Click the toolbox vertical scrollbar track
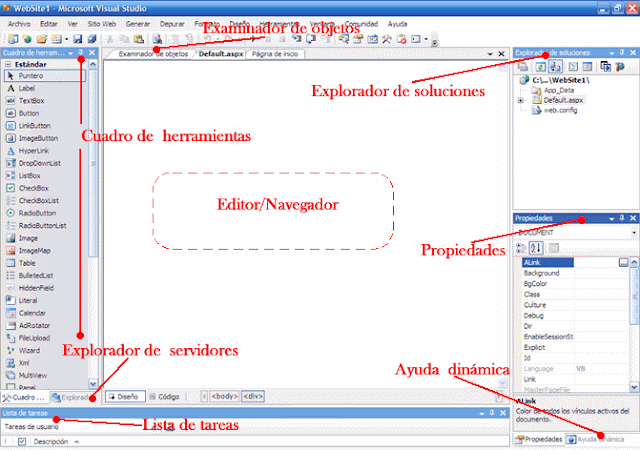This screenshot has height=450, width=640. coord(93,319)
